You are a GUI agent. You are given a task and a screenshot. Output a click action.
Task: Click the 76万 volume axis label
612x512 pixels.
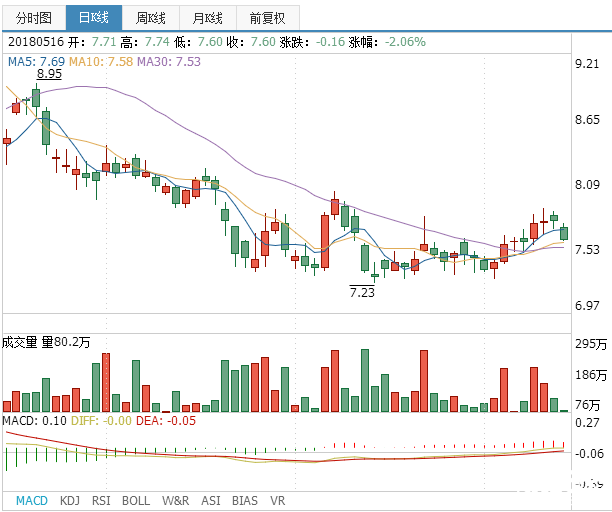click(587, 405)
